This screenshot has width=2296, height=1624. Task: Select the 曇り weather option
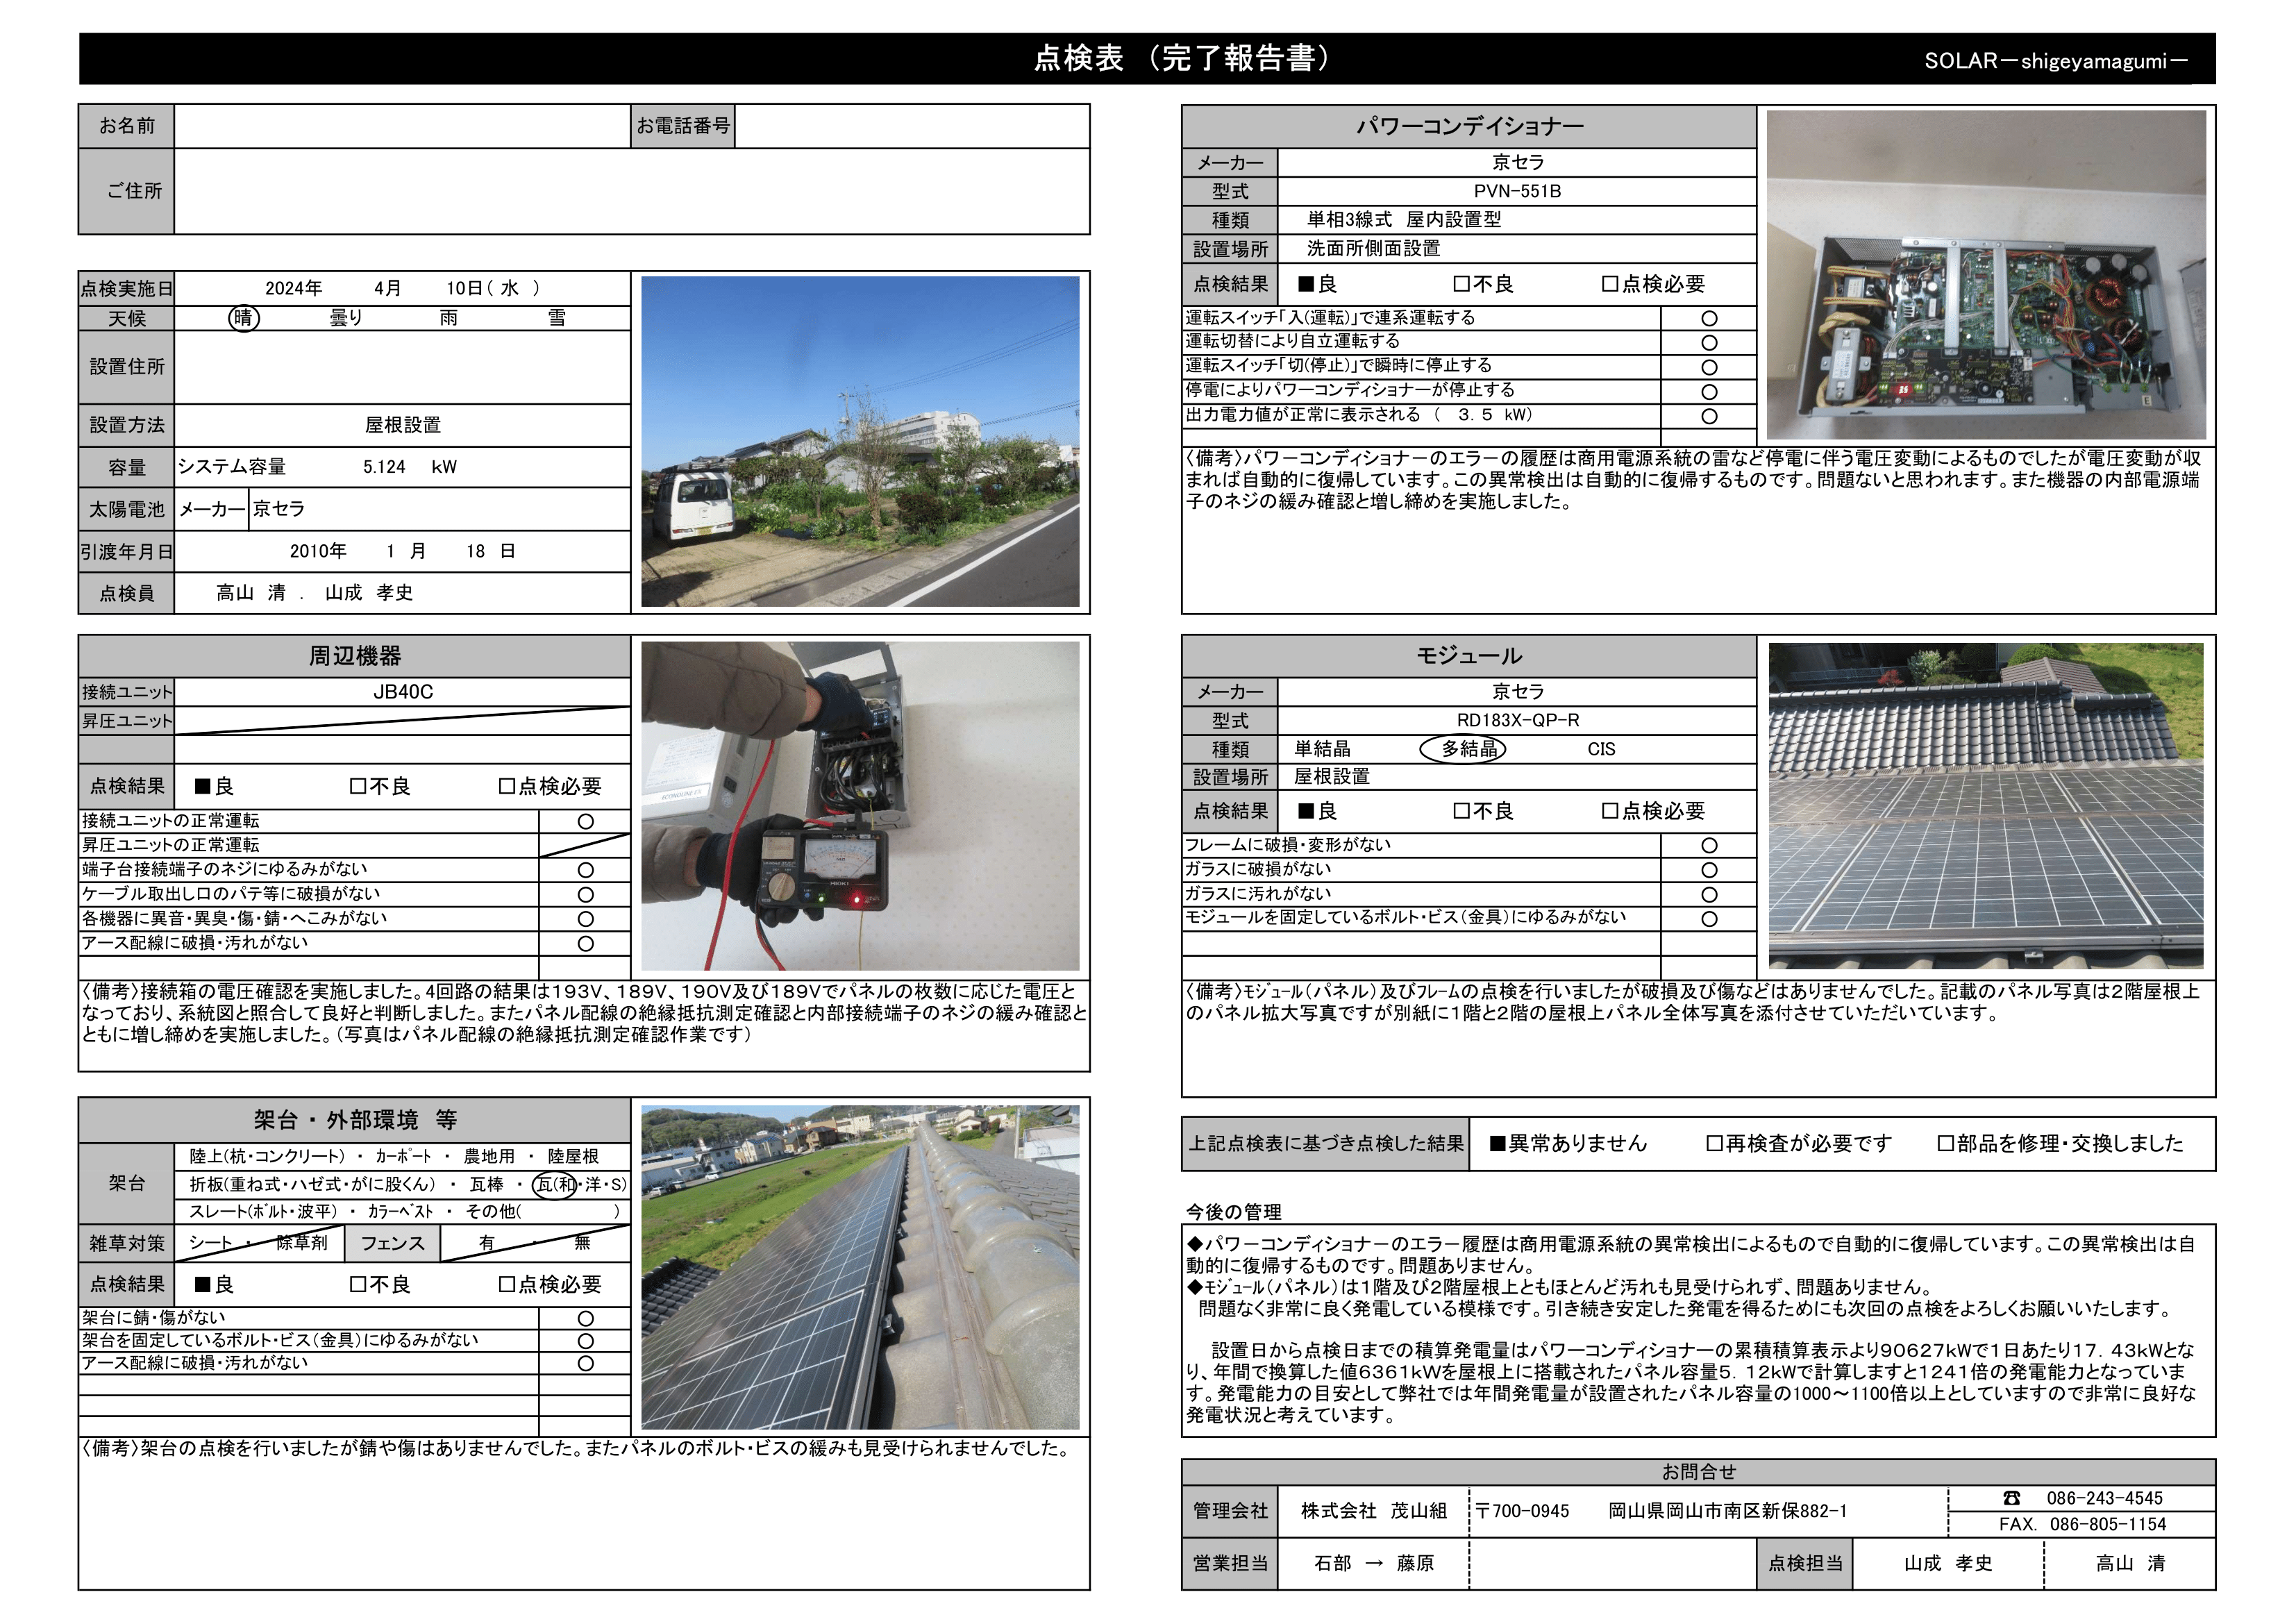click(x=346, y=318)
